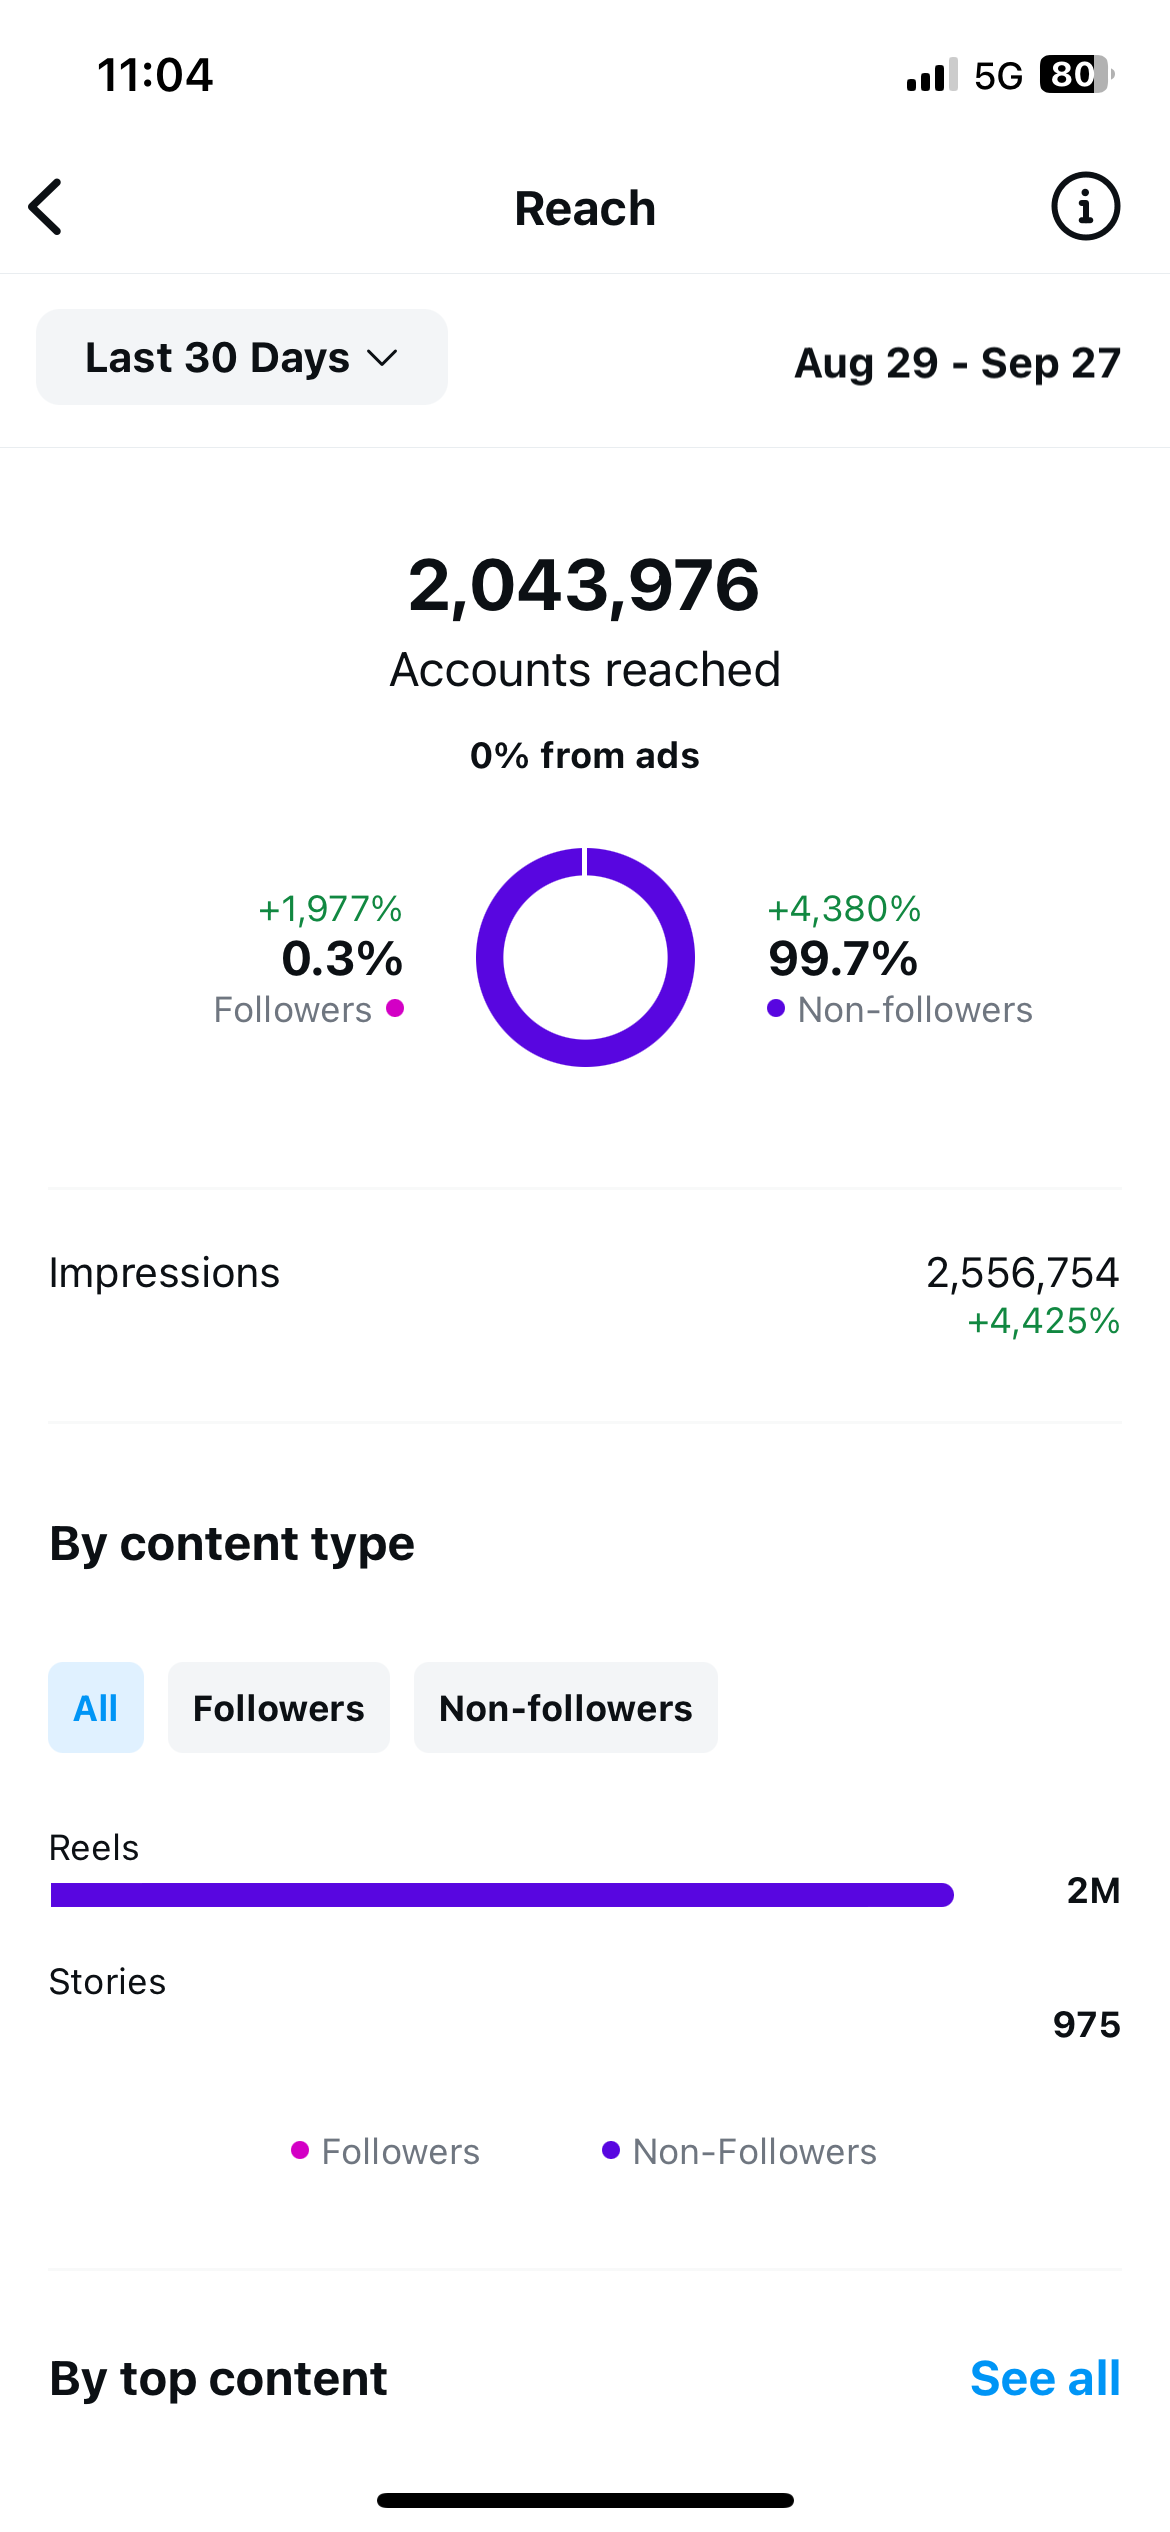Tap the Impressions row

(585, 1295)
